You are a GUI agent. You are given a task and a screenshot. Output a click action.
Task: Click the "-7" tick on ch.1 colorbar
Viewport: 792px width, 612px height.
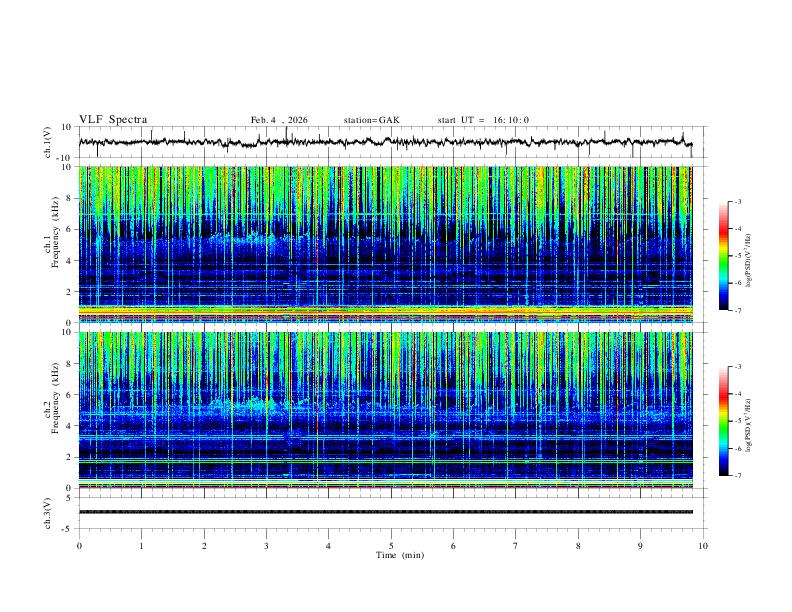point(737,310)
